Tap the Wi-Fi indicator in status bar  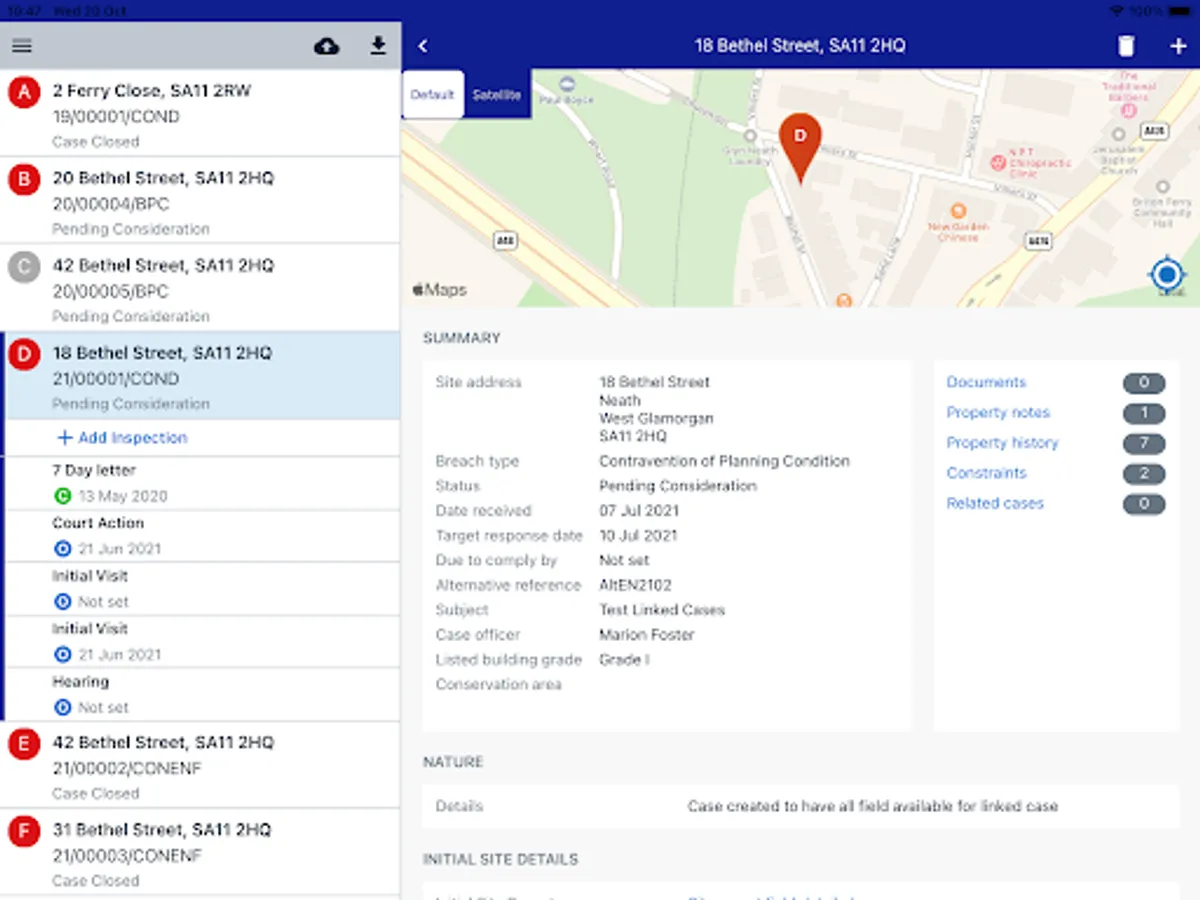1116,9
